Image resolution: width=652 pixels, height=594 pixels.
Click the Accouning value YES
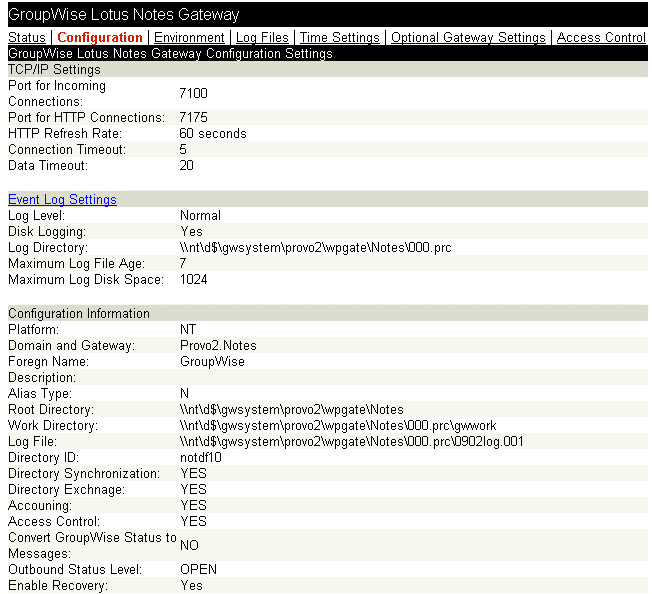coord(193,505)
